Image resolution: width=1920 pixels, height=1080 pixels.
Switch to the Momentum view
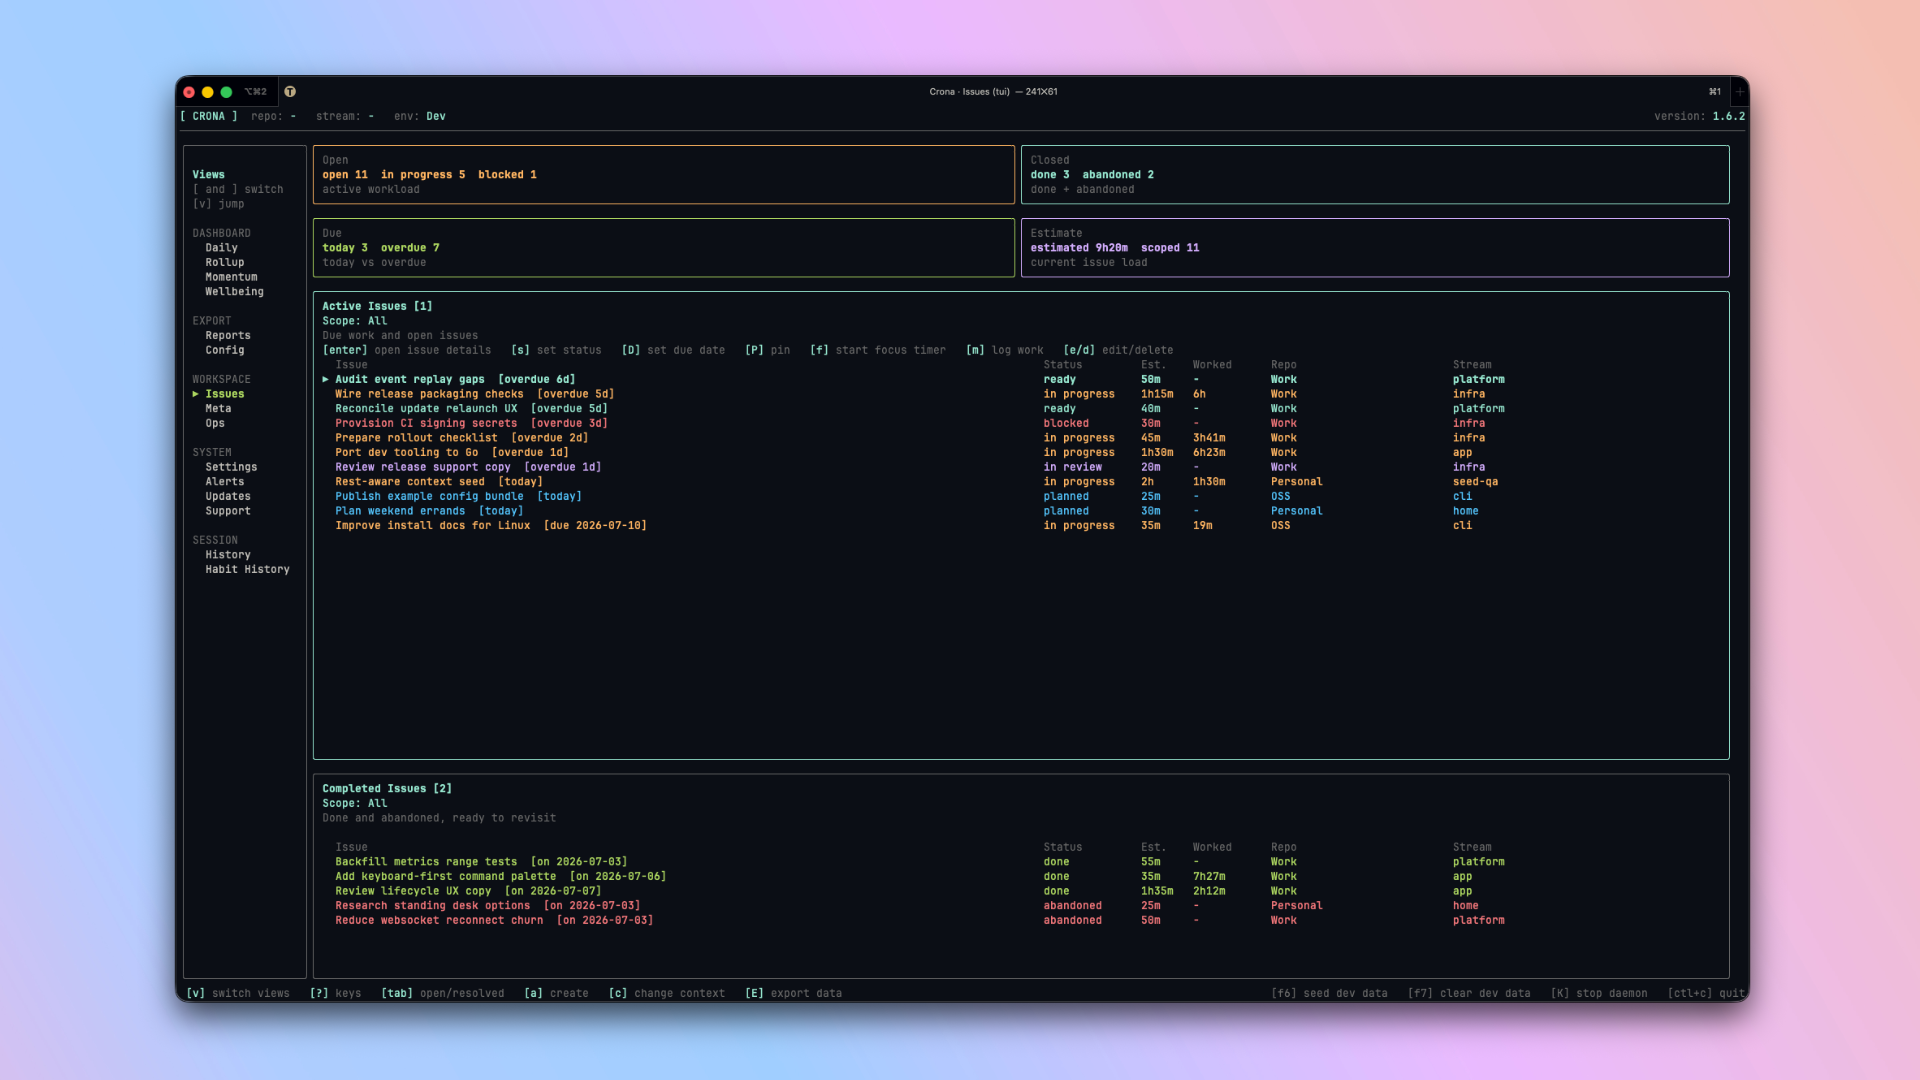click(x=231, y=277)
